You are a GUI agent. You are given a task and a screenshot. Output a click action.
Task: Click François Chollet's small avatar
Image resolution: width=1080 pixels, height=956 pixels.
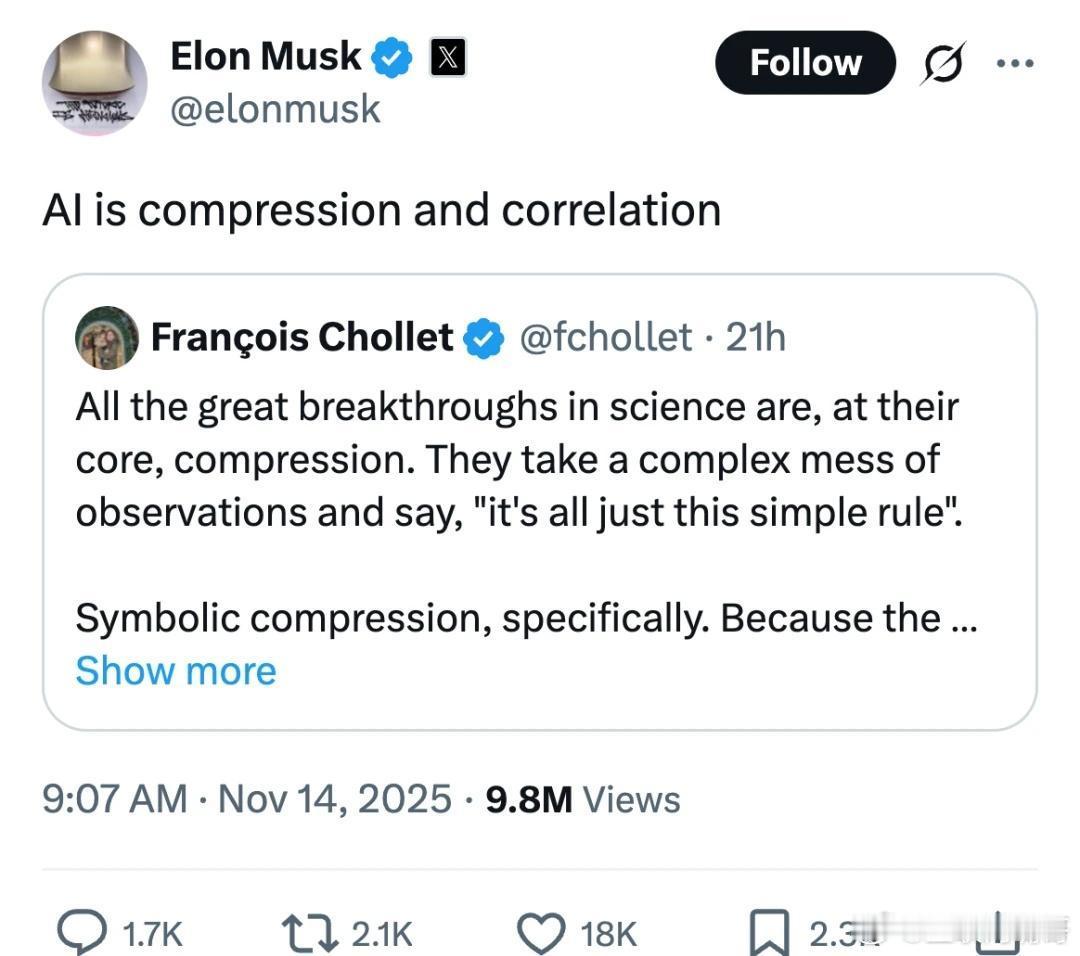pos(107,338)
